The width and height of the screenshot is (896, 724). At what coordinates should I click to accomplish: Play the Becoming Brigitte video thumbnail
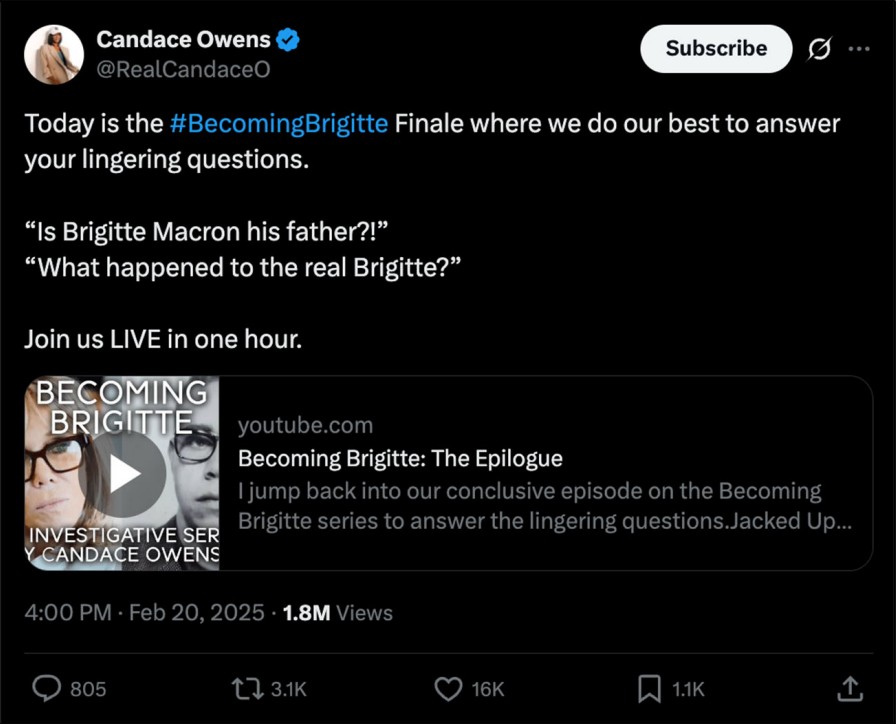pyautogui.click(x=123, y=473)
